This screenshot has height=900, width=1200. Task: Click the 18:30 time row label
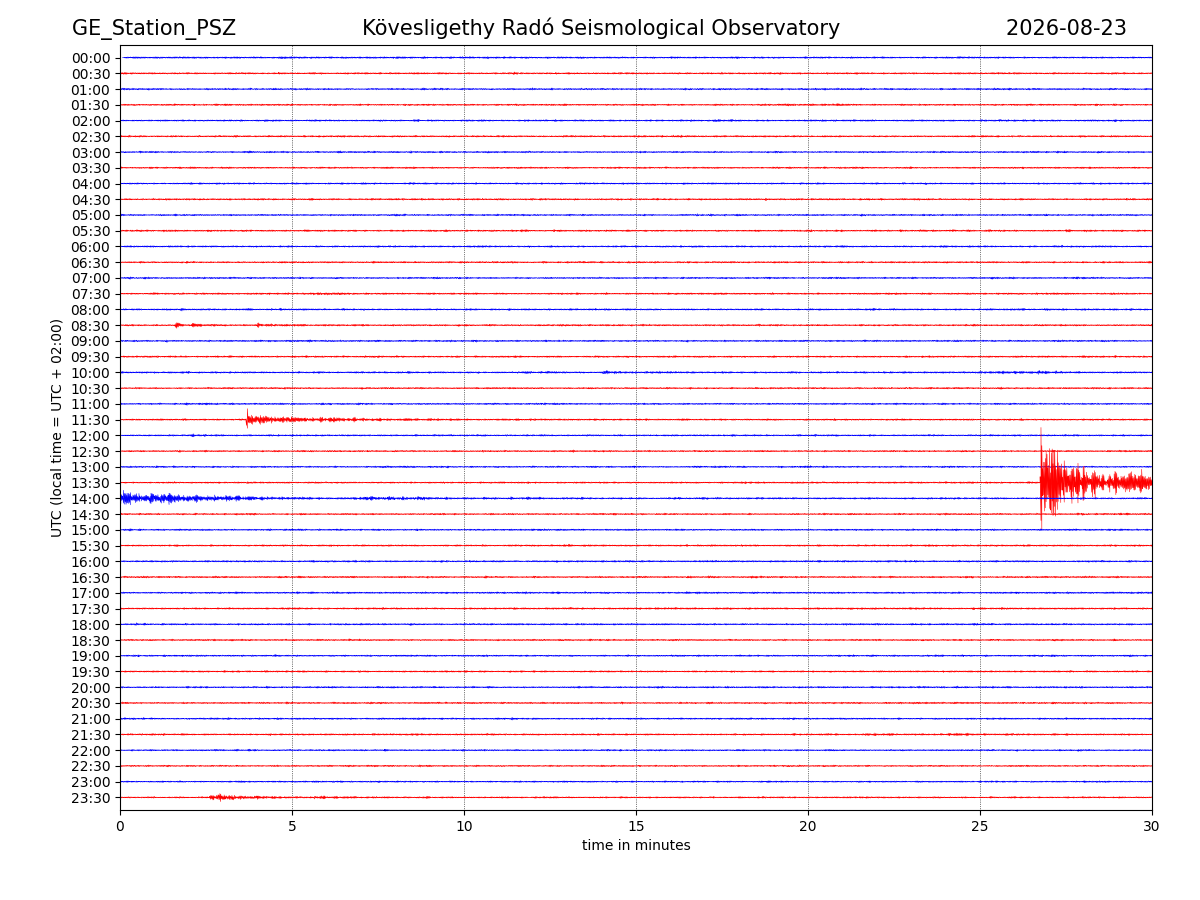[91, 641]
